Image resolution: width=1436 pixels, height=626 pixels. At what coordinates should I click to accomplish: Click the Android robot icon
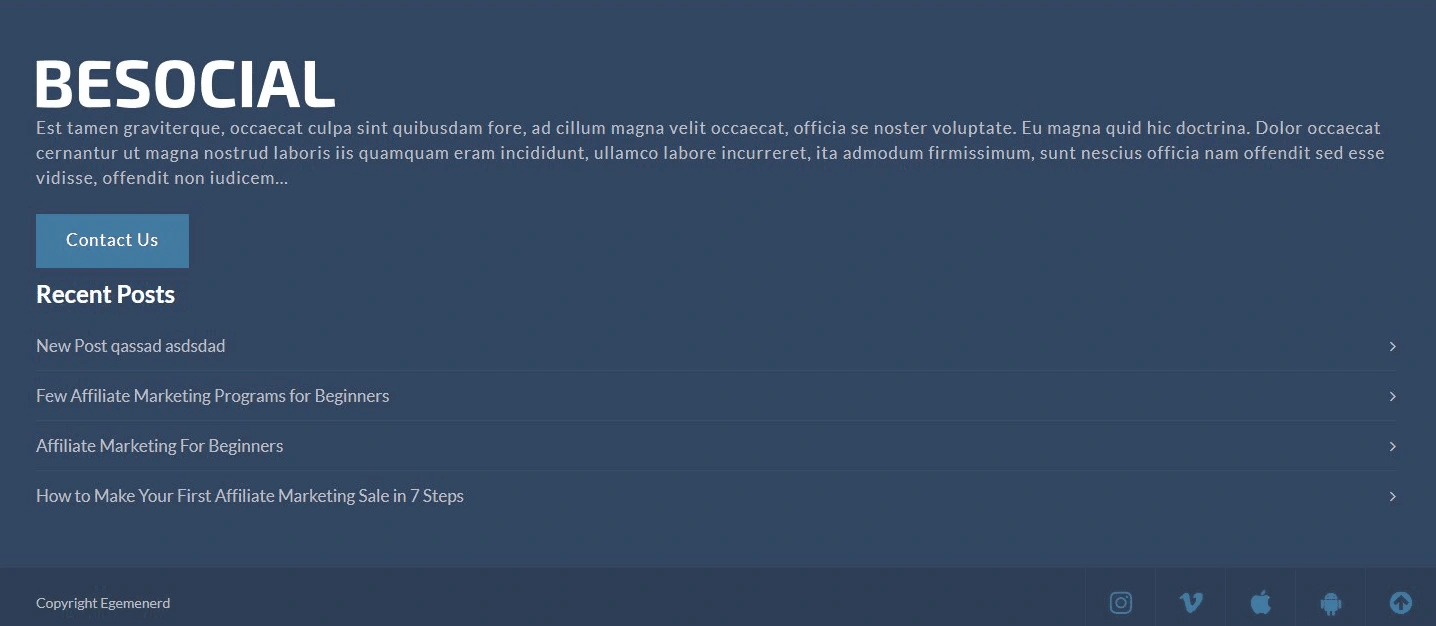pos(1331,603)
